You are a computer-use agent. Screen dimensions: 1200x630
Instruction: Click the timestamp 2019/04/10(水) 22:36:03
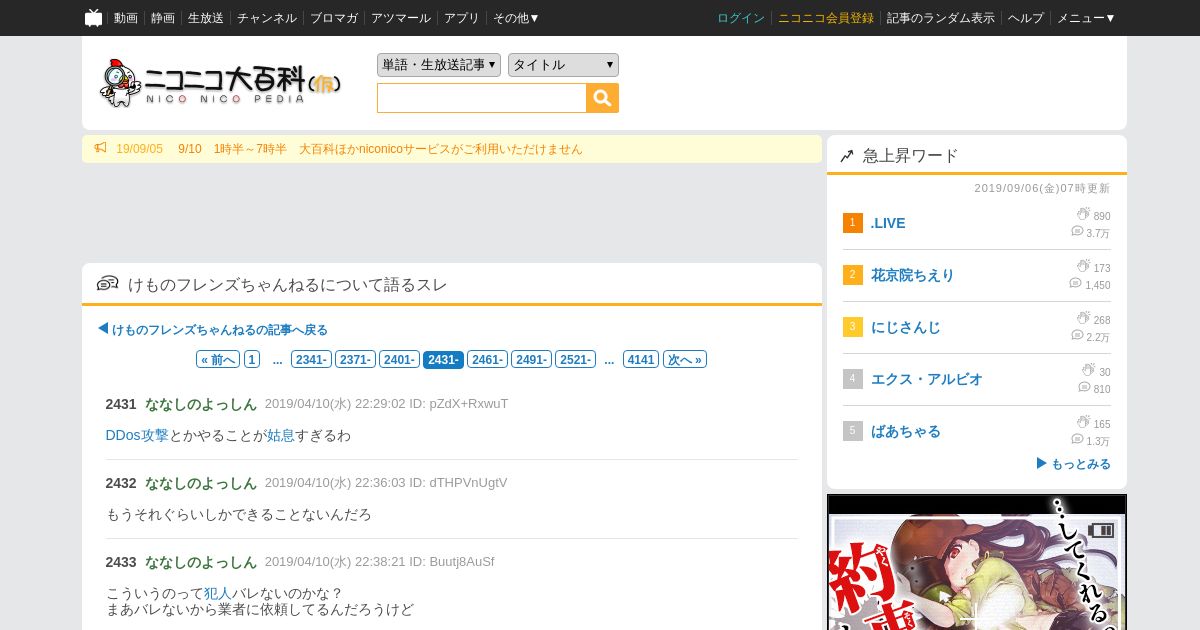pos(335,483)
